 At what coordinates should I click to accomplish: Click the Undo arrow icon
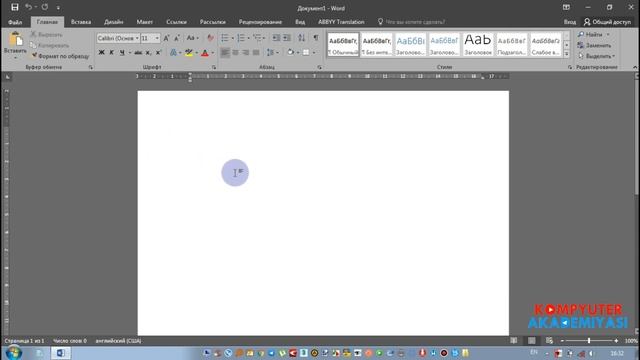click(x=28, y=7)
